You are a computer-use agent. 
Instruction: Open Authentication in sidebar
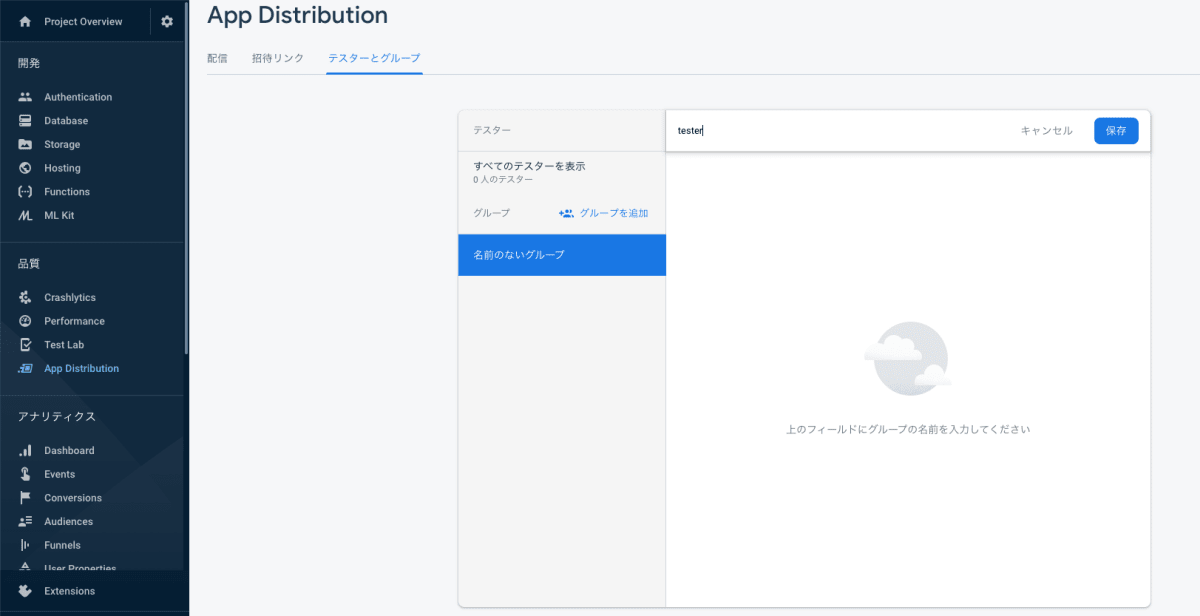coord(78,97)
